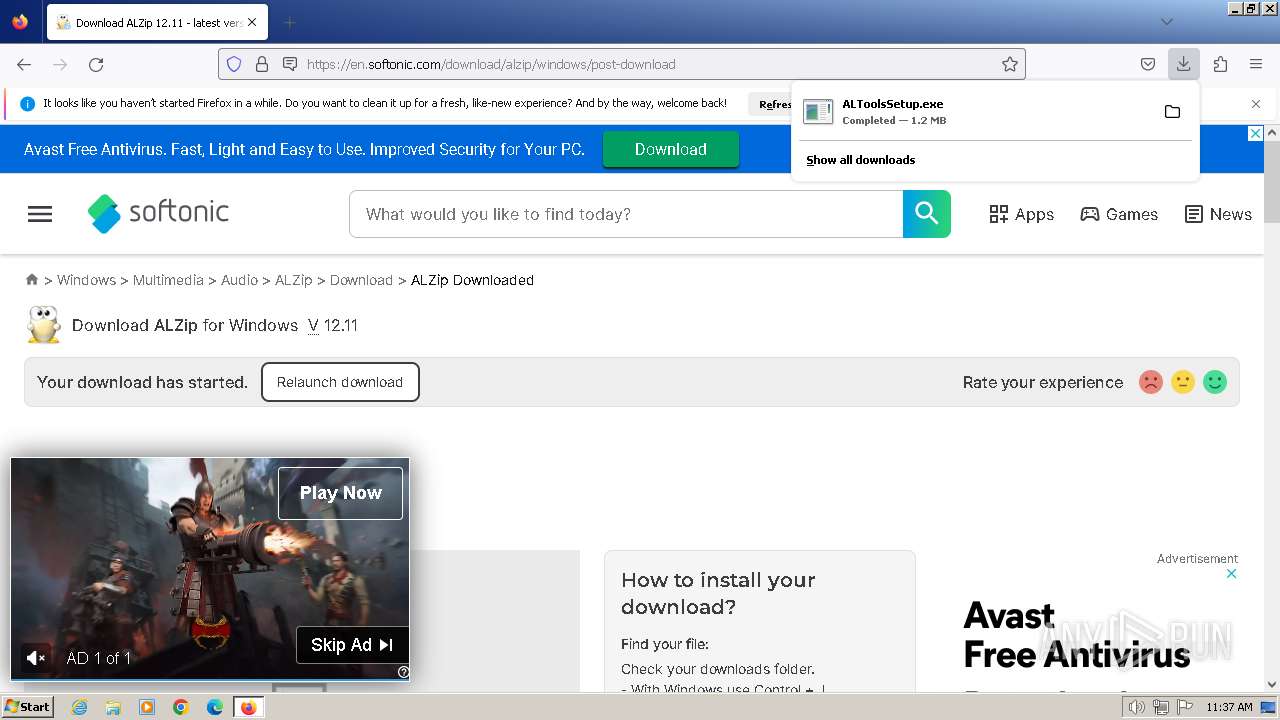Open Save to Pocket icon
Viewport: 1280px width, 720px height.
pos(1148,64)
